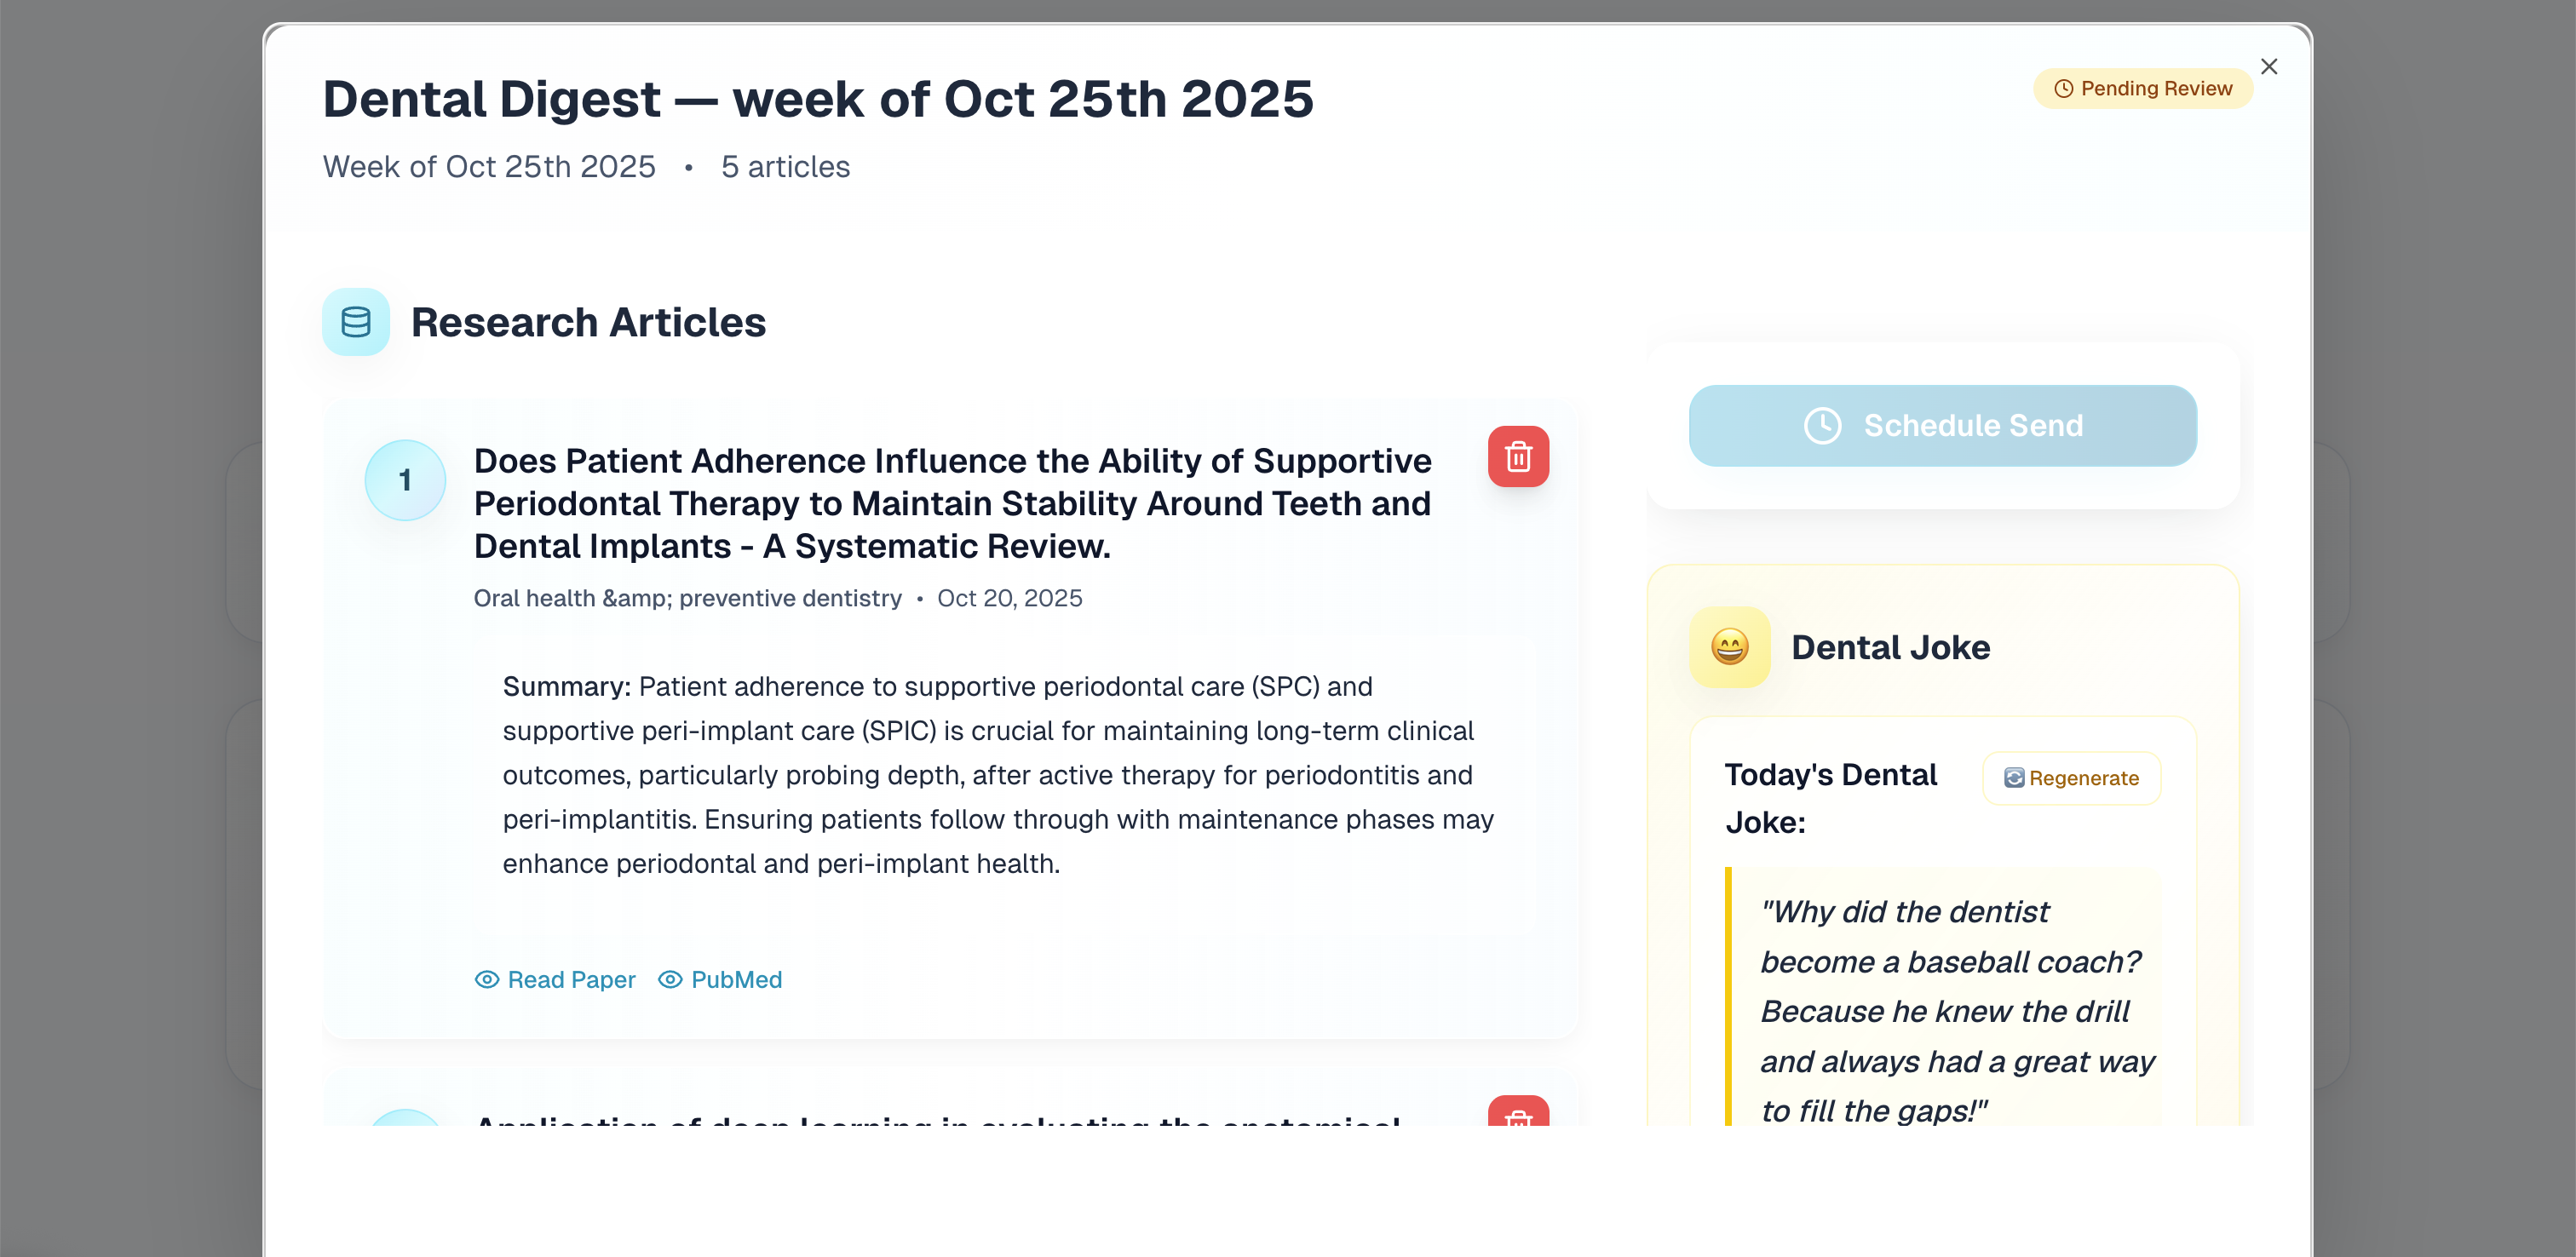The image size is (2576, 1257).
Task: Delete the first research article via trash icon
Action: (x=1518, y=457)
